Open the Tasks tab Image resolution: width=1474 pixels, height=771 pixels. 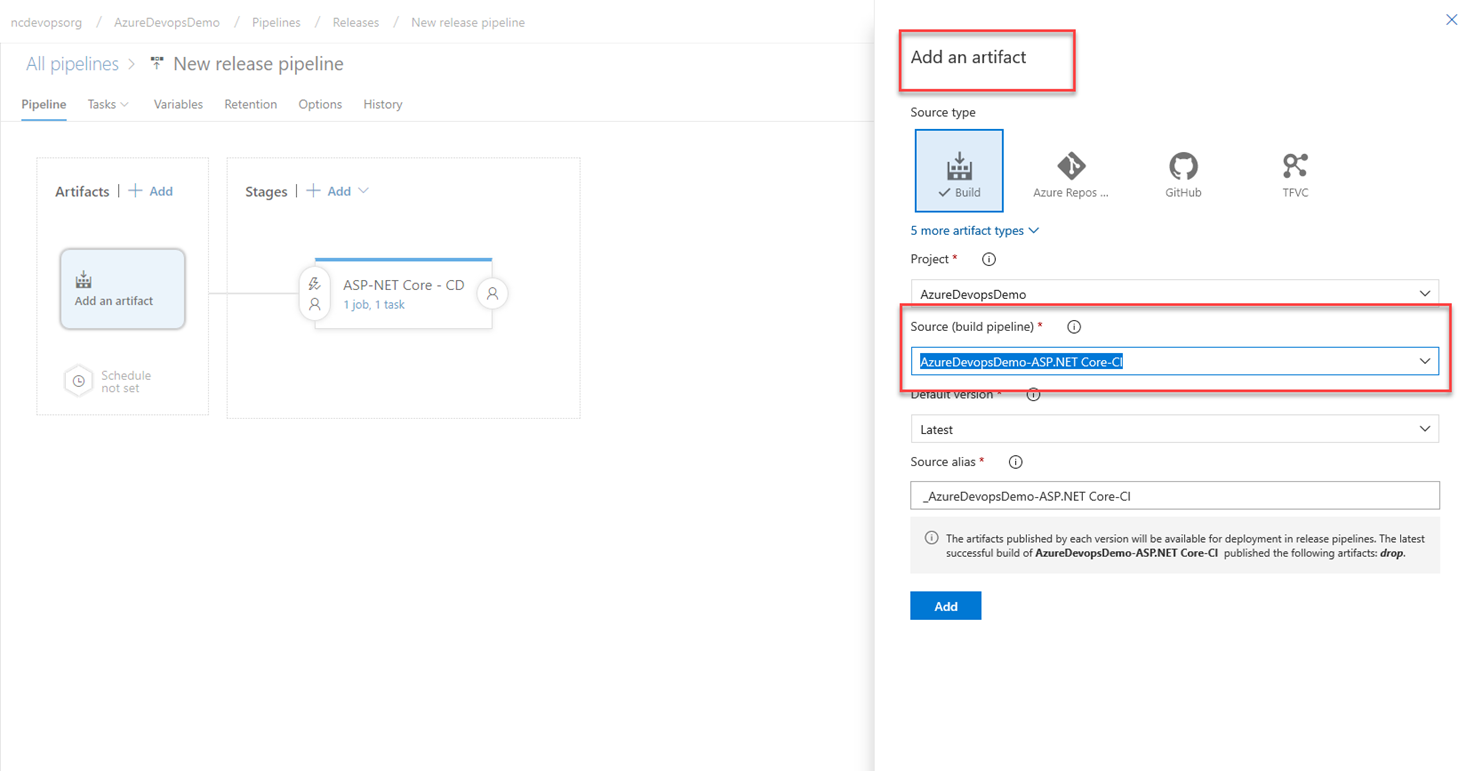(x=102, y=104)
